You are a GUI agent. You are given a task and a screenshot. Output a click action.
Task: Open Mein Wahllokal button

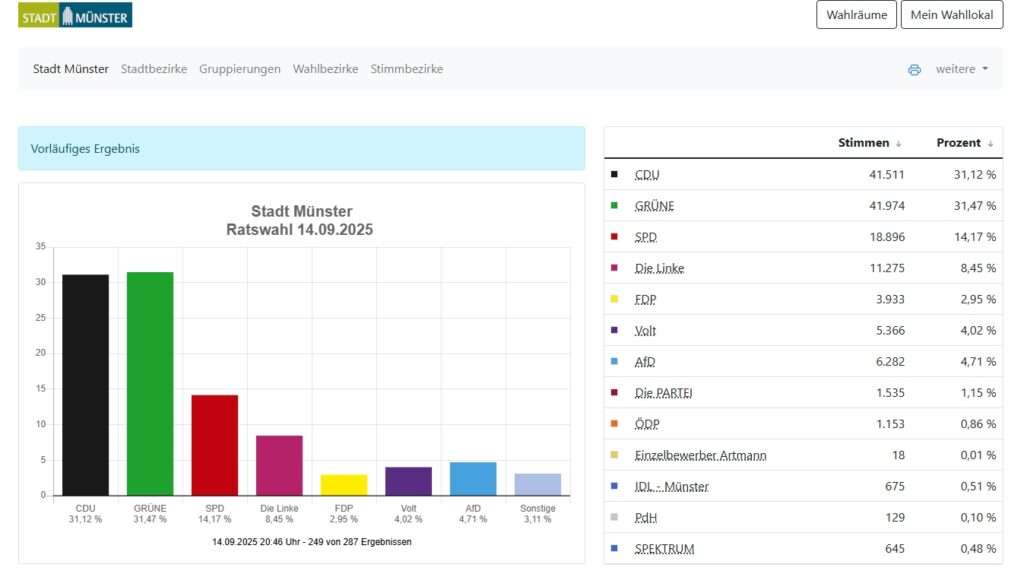point(951,15)
